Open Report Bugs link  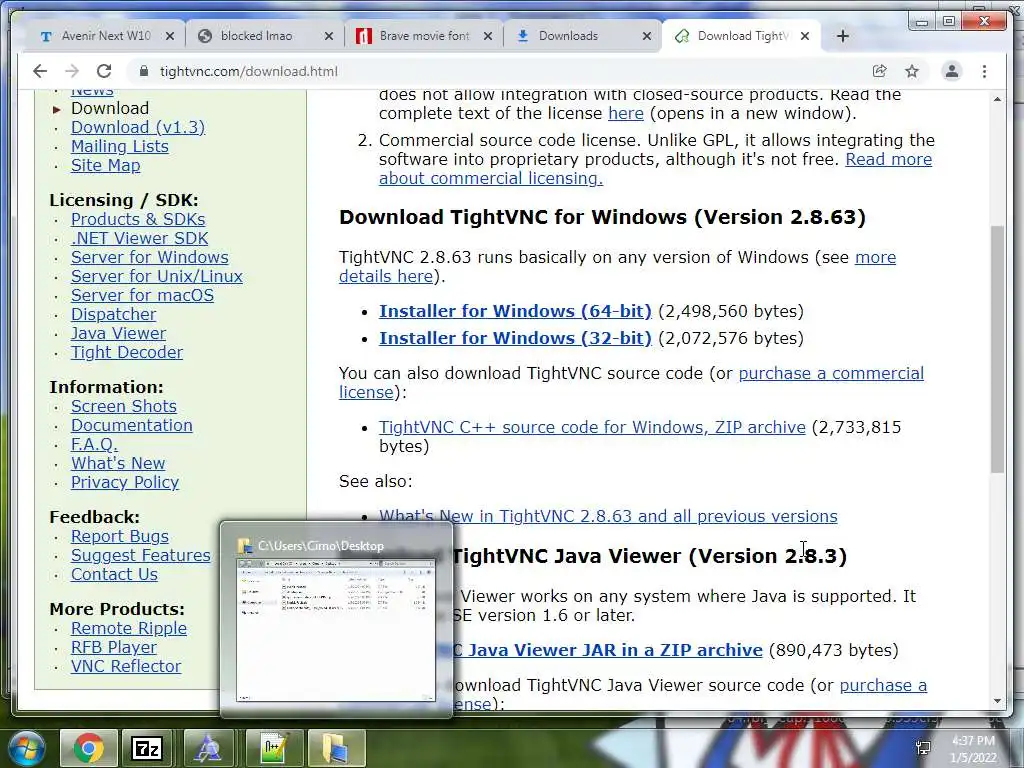[120, 536]
